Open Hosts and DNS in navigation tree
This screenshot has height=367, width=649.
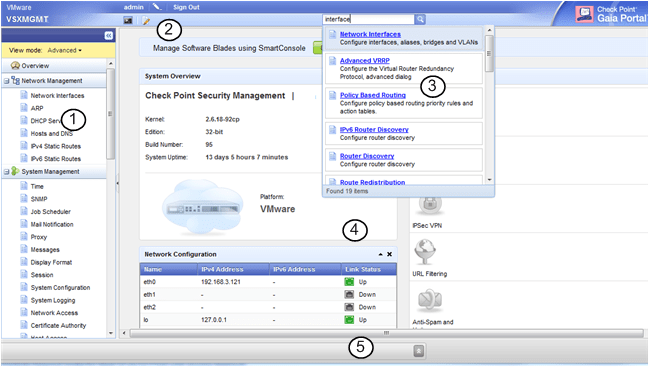point(51,133)
